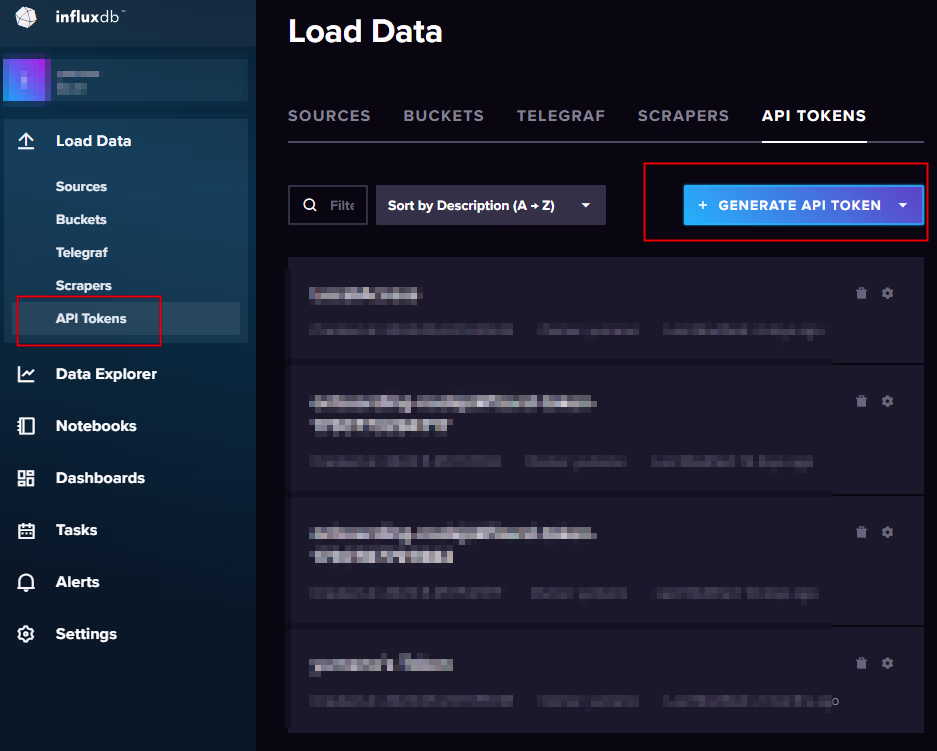This screenshot has width=937, height=751.
Task: Open gear settings for fourth token
Action: pyautogui.click(x=887, y=663)
